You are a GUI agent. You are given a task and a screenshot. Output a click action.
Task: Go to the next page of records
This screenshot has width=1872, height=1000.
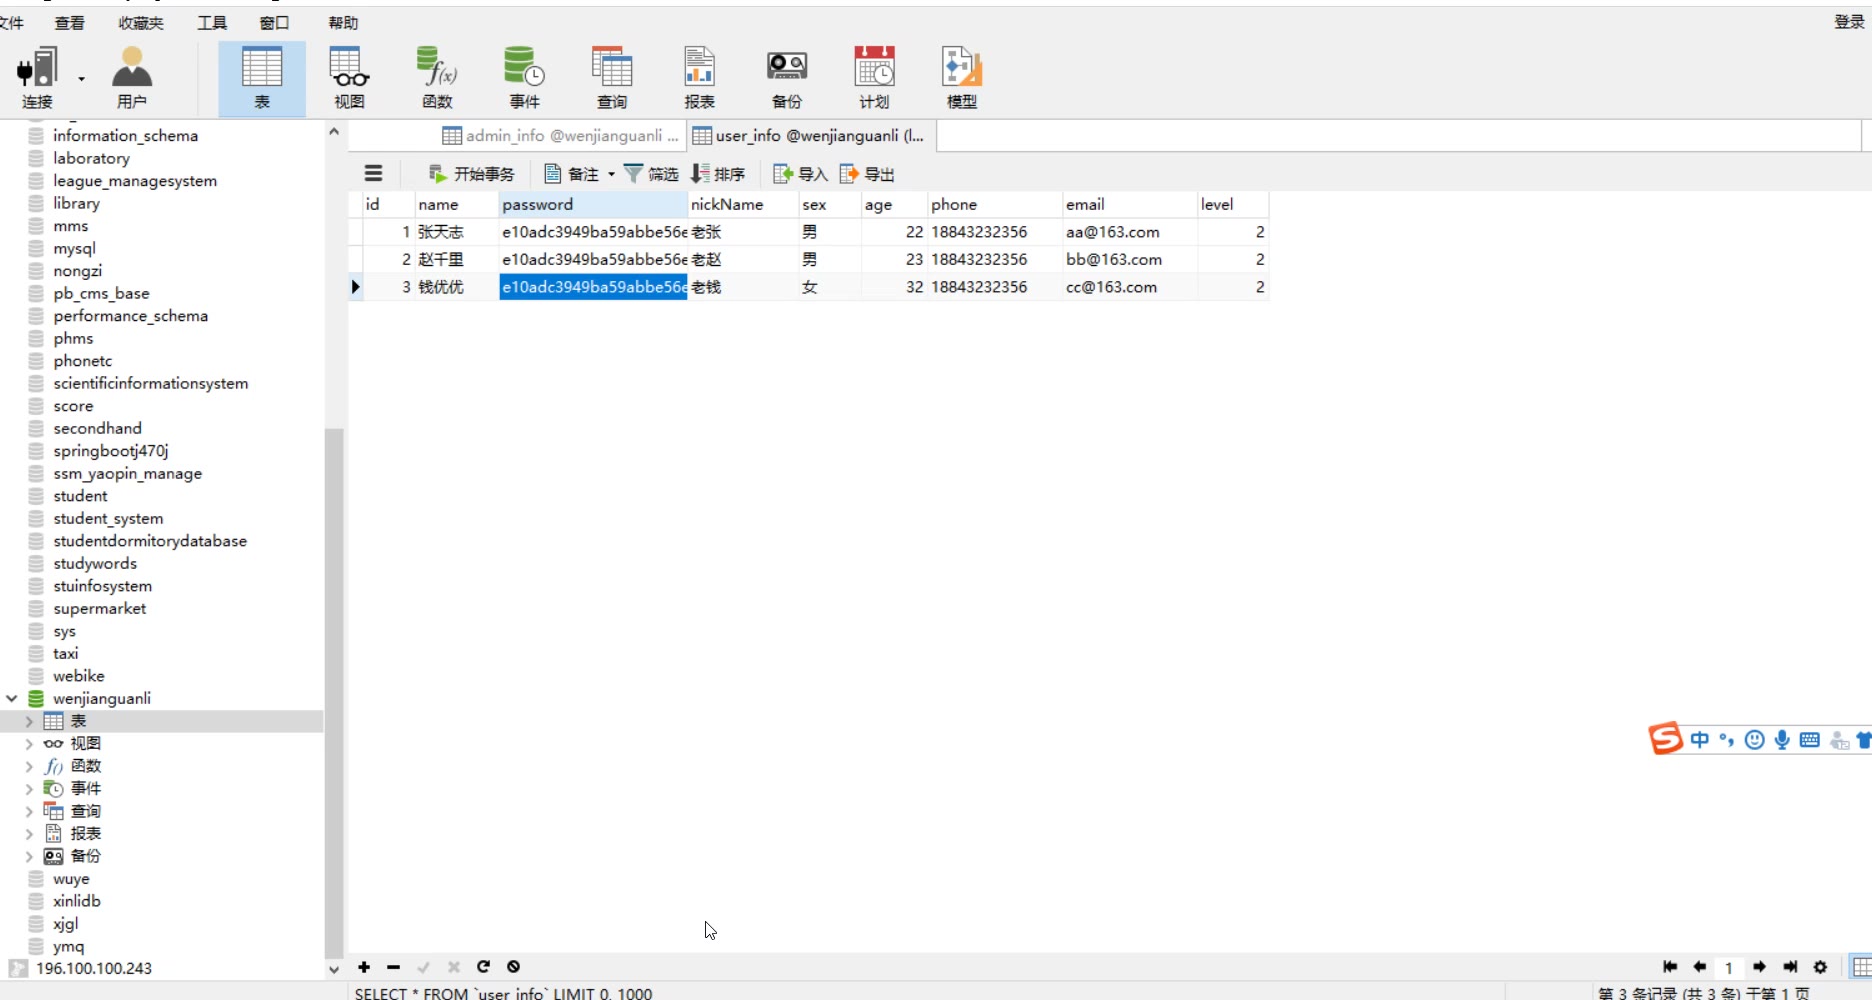pos(1759,967)
